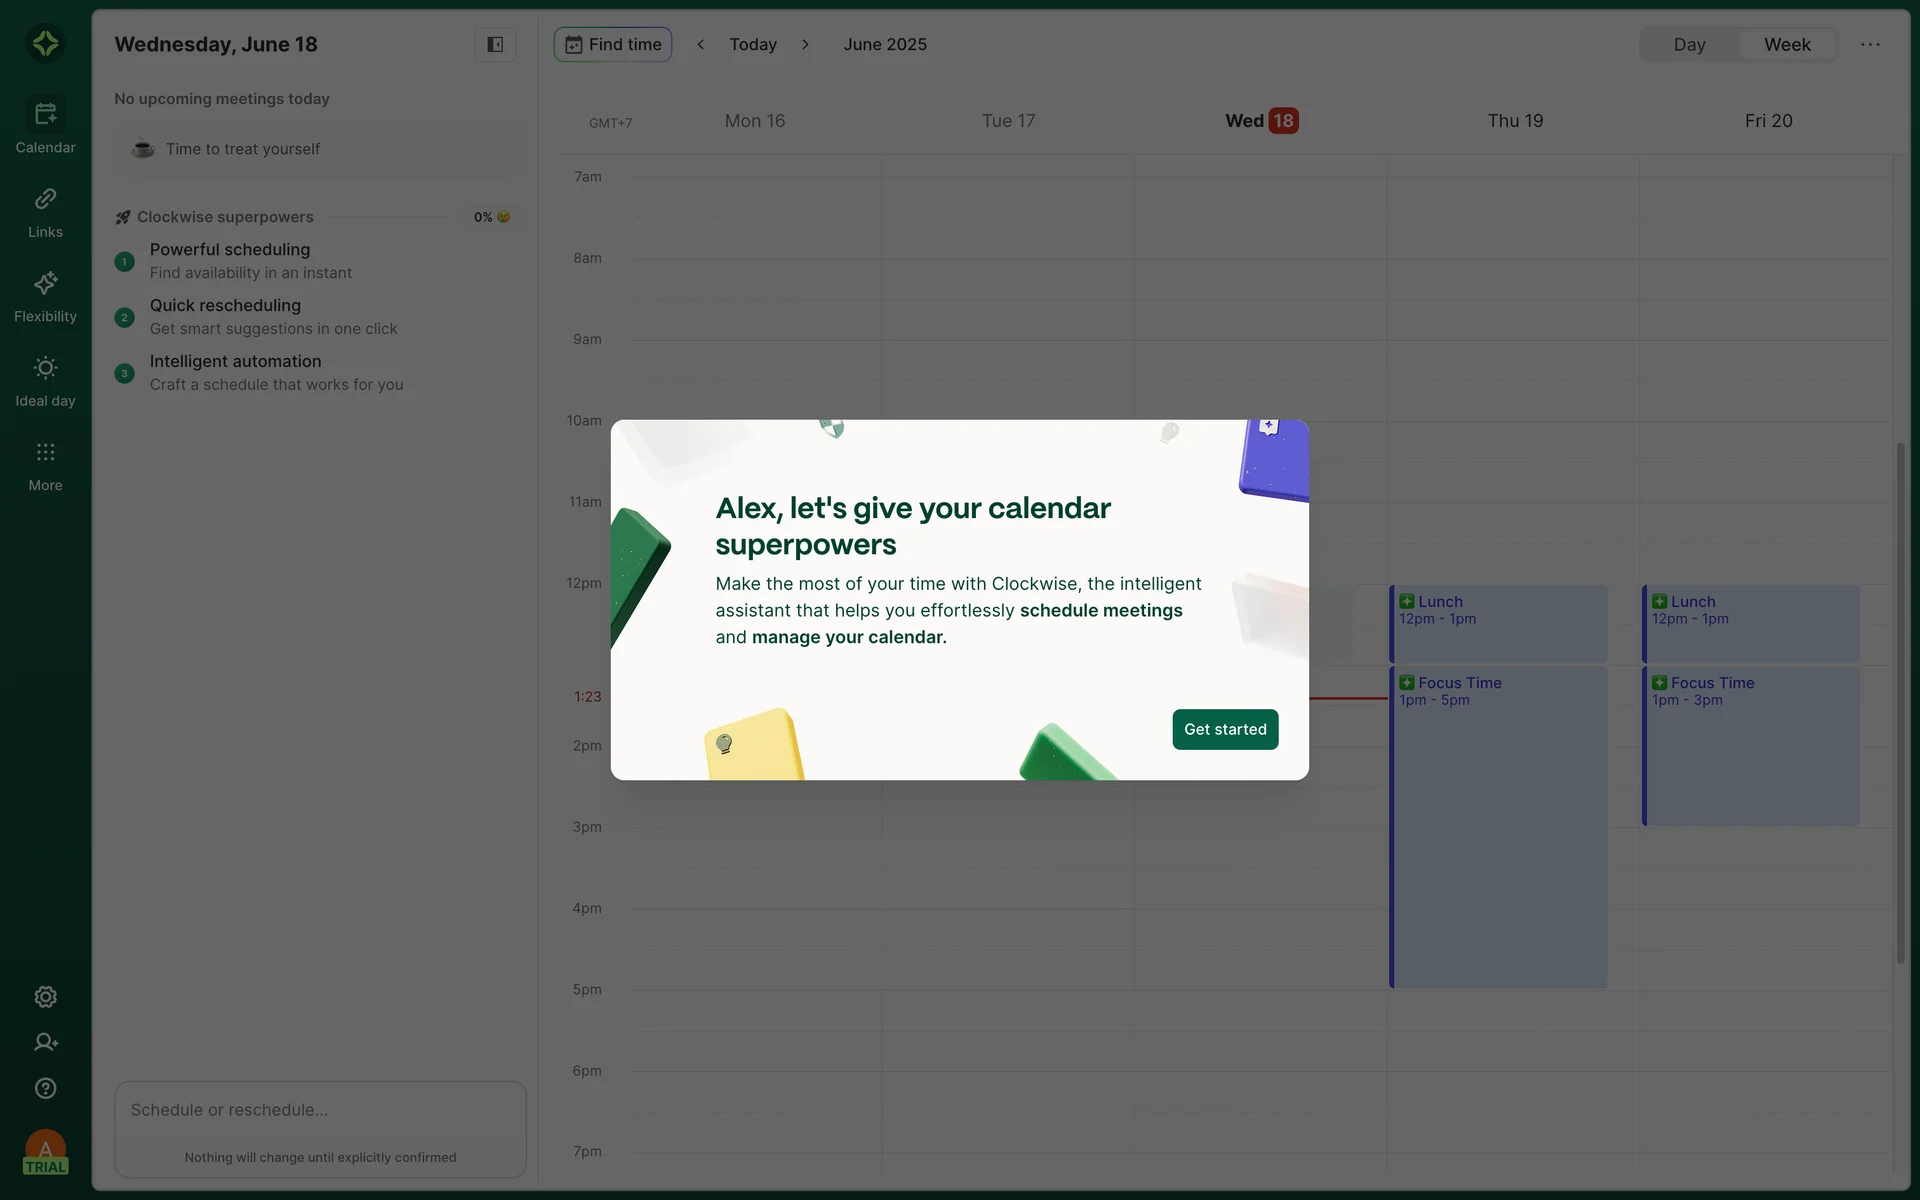Jump to Today in the calendar

pos(752,44)
